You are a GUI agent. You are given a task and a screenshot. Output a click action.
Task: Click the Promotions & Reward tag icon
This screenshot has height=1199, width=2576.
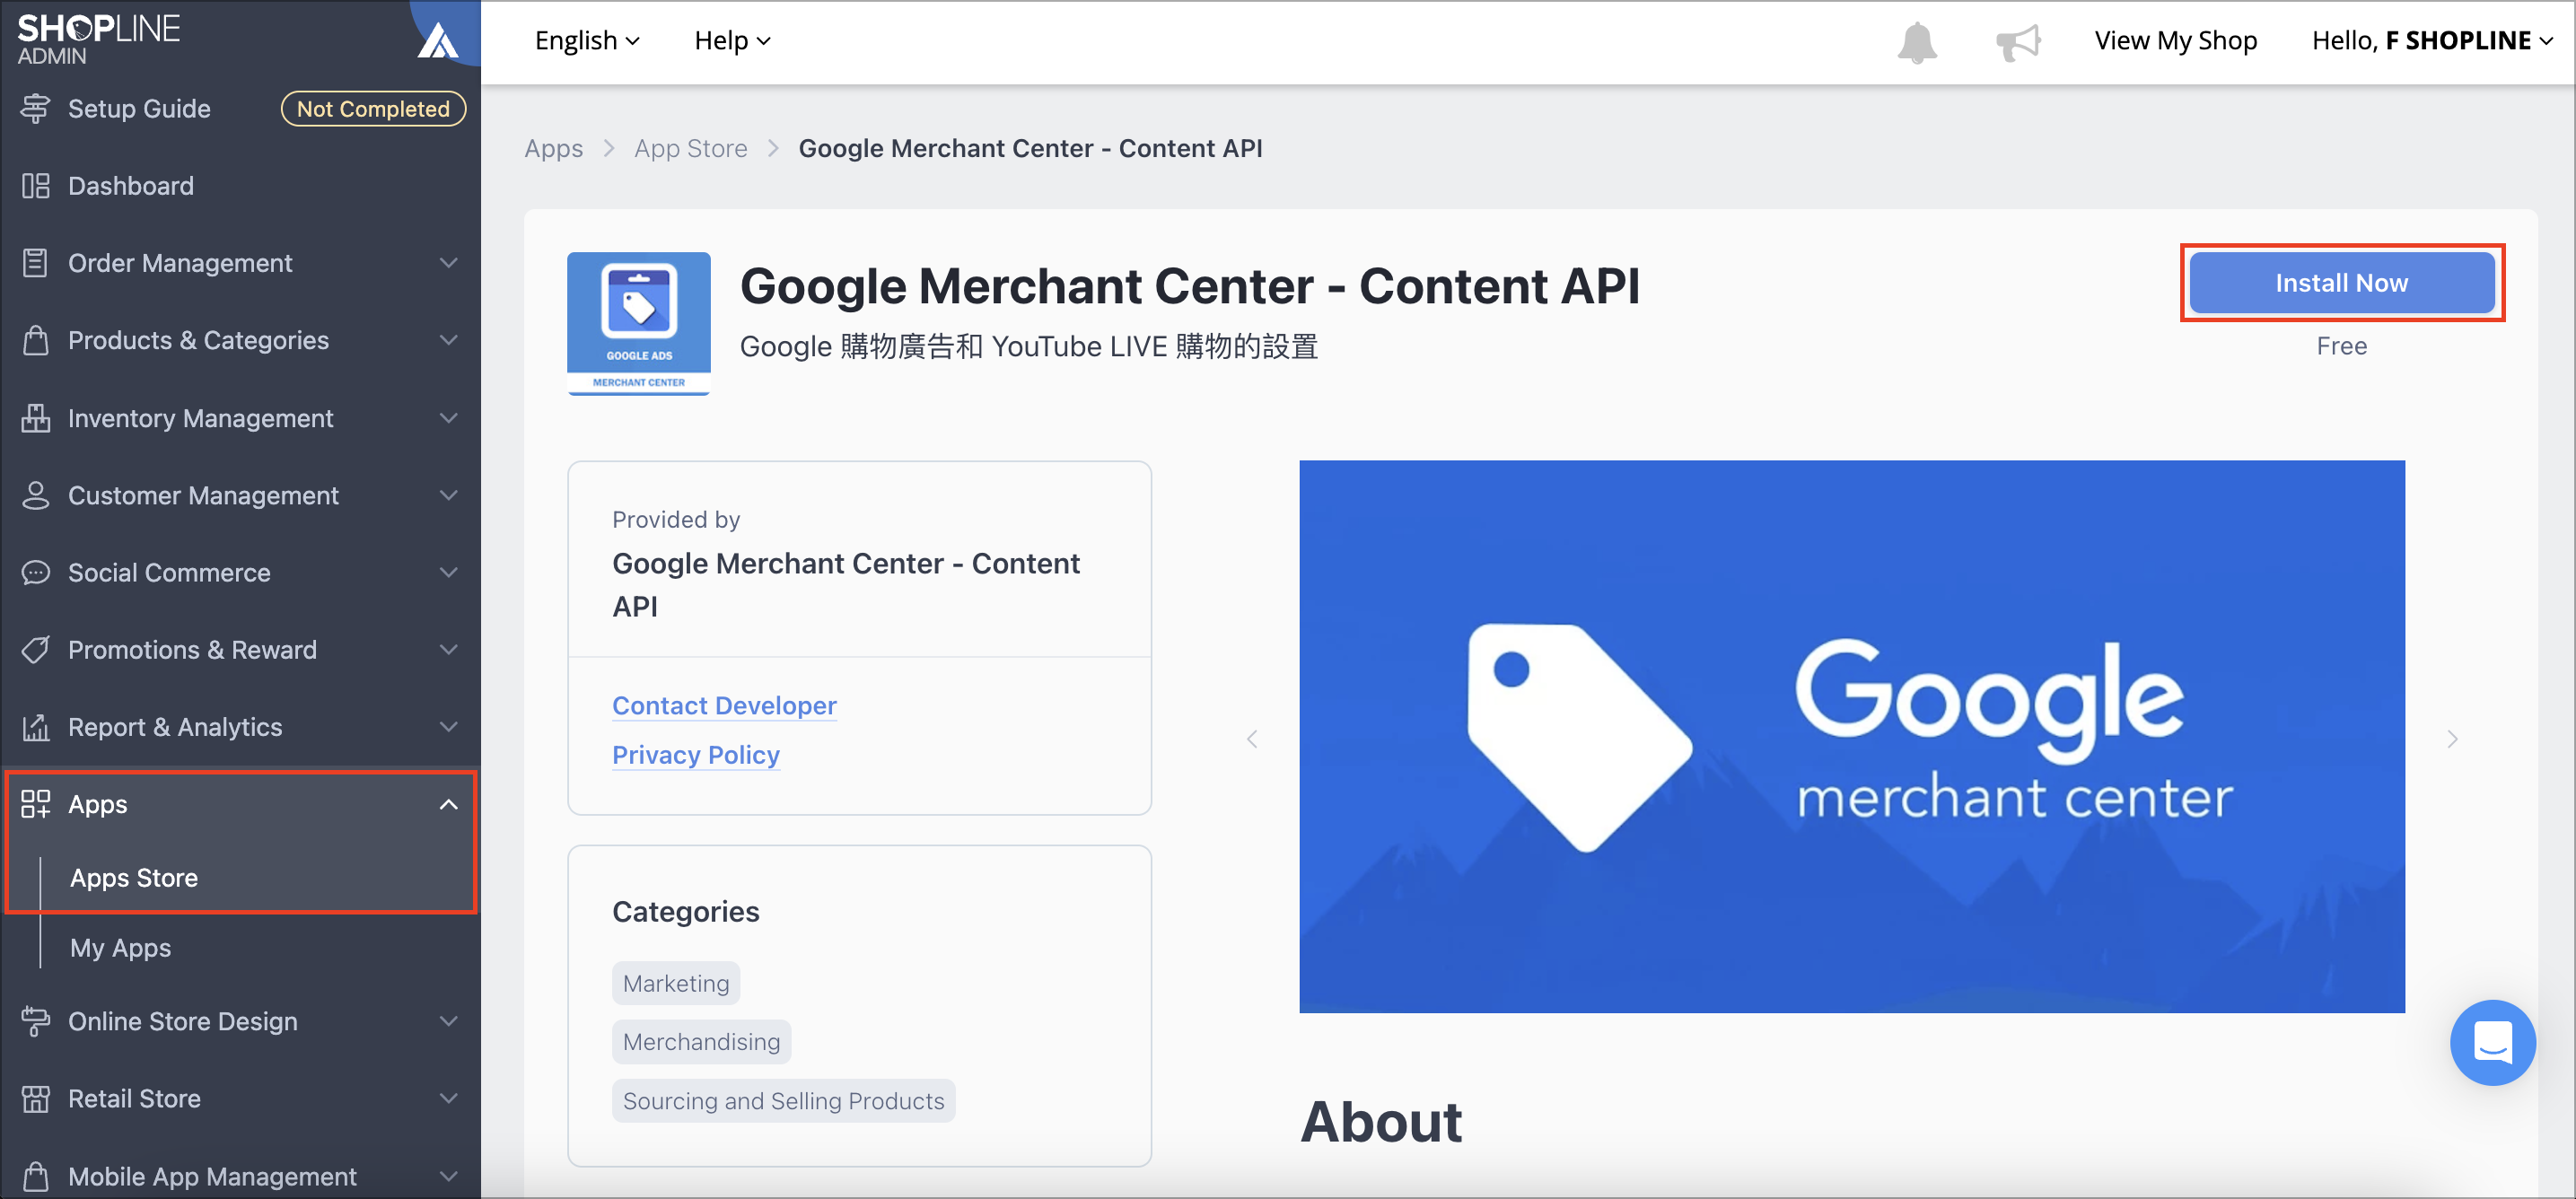(x=35, y=650)
